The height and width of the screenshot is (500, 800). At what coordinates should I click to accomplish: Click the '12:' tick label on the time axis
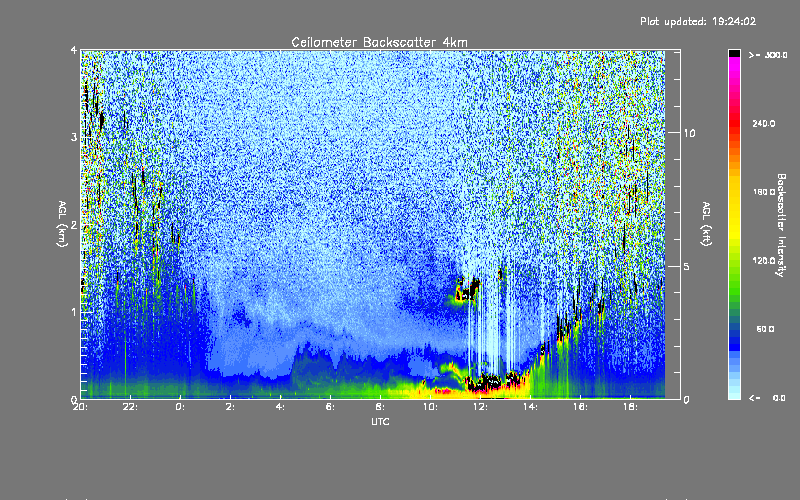pos(480,407)
